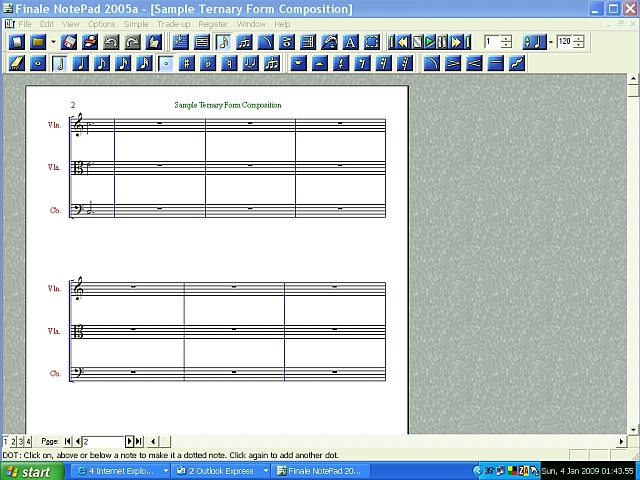
Task: Increase the playback start measure number
Action: point(506,38)
